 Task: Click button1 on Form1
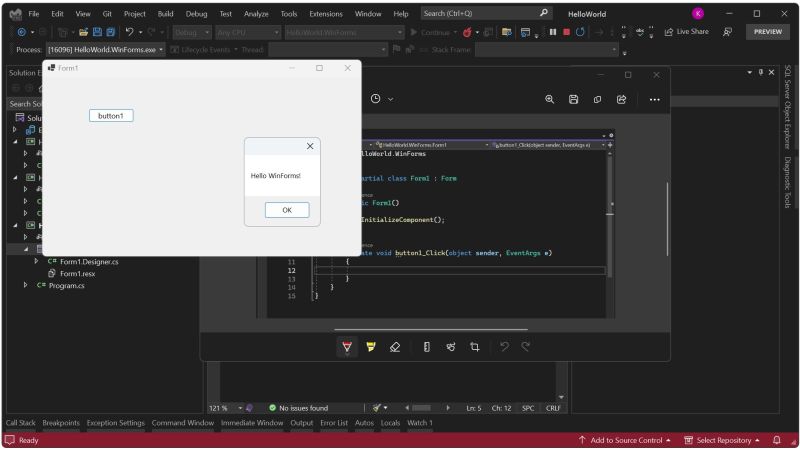(111, 116)
